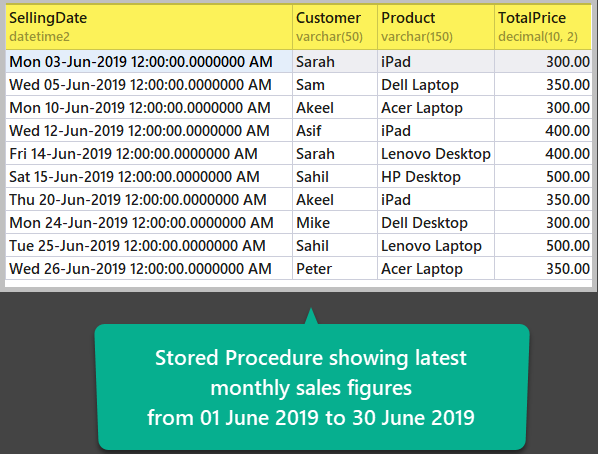Select customer 'Peter' cell
598x454 pixels.
coord(335,269)
